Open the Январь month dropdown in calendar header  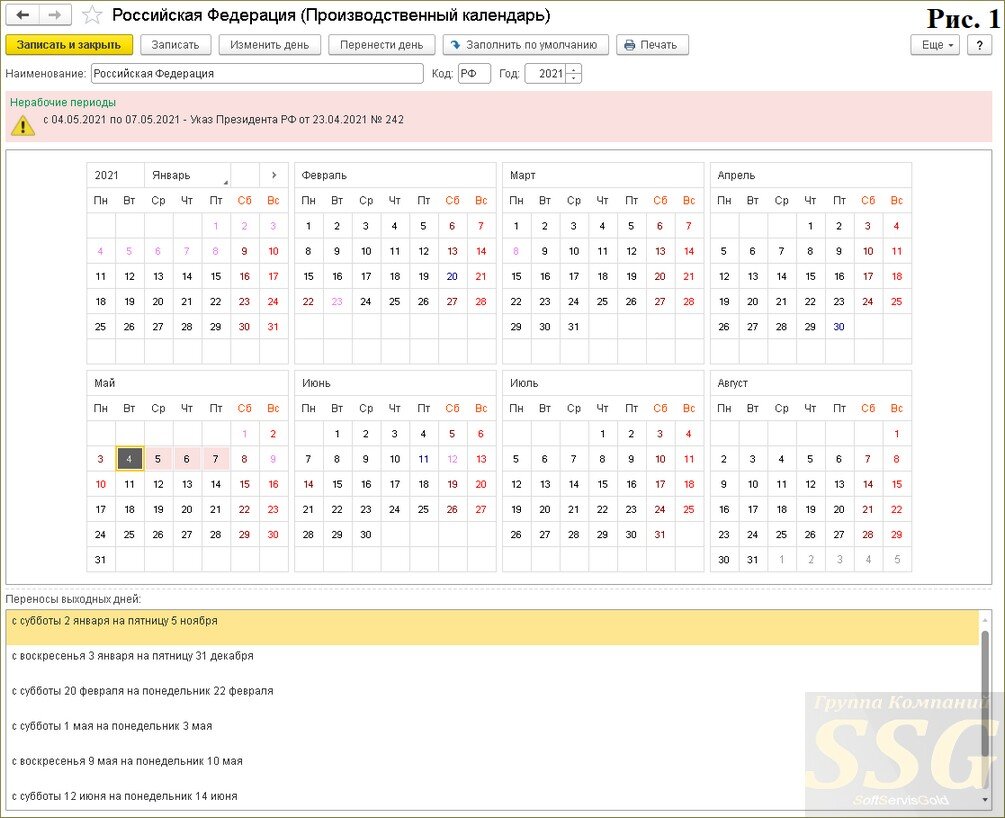[187, 175]
